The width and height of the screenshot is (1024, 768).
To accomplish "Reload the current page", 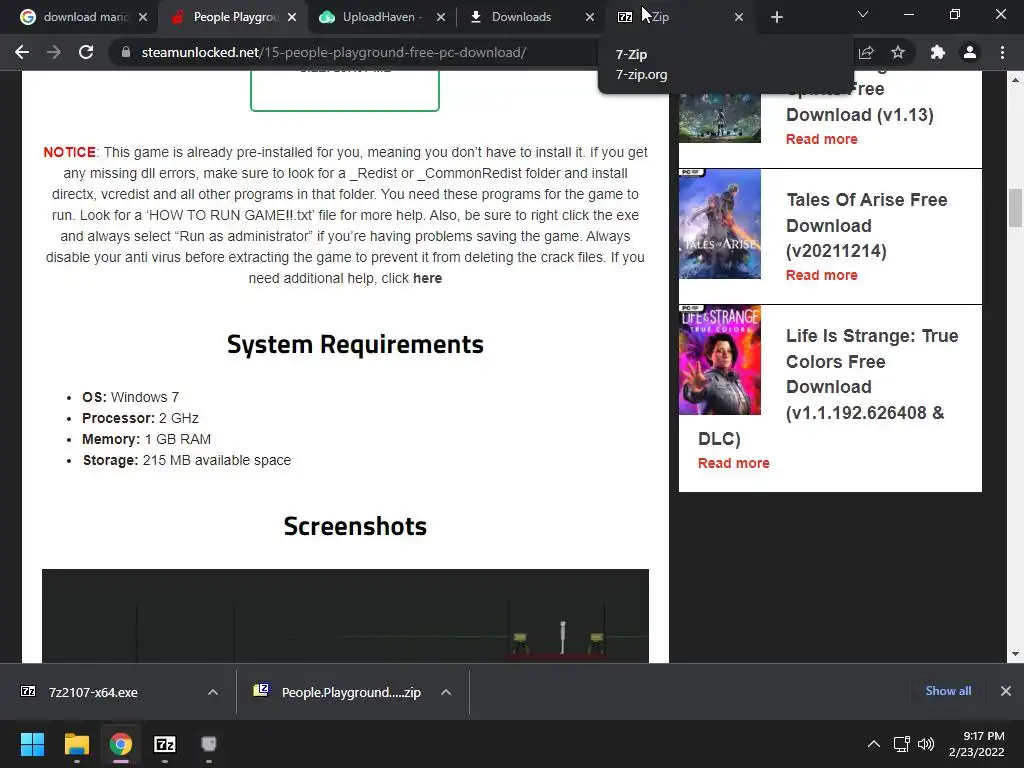I will [x=86, y=52].
